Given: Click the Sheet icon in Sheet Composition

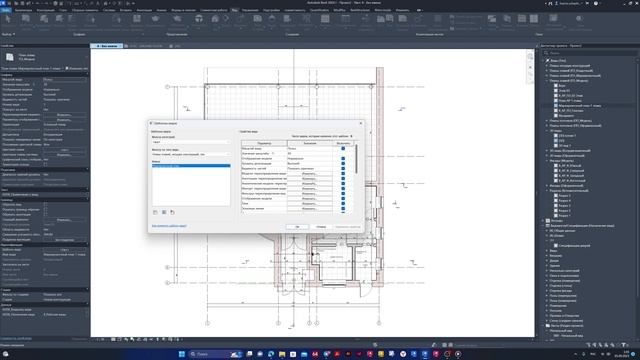Looking at the screenshot, I should click(x=380, y=19).
